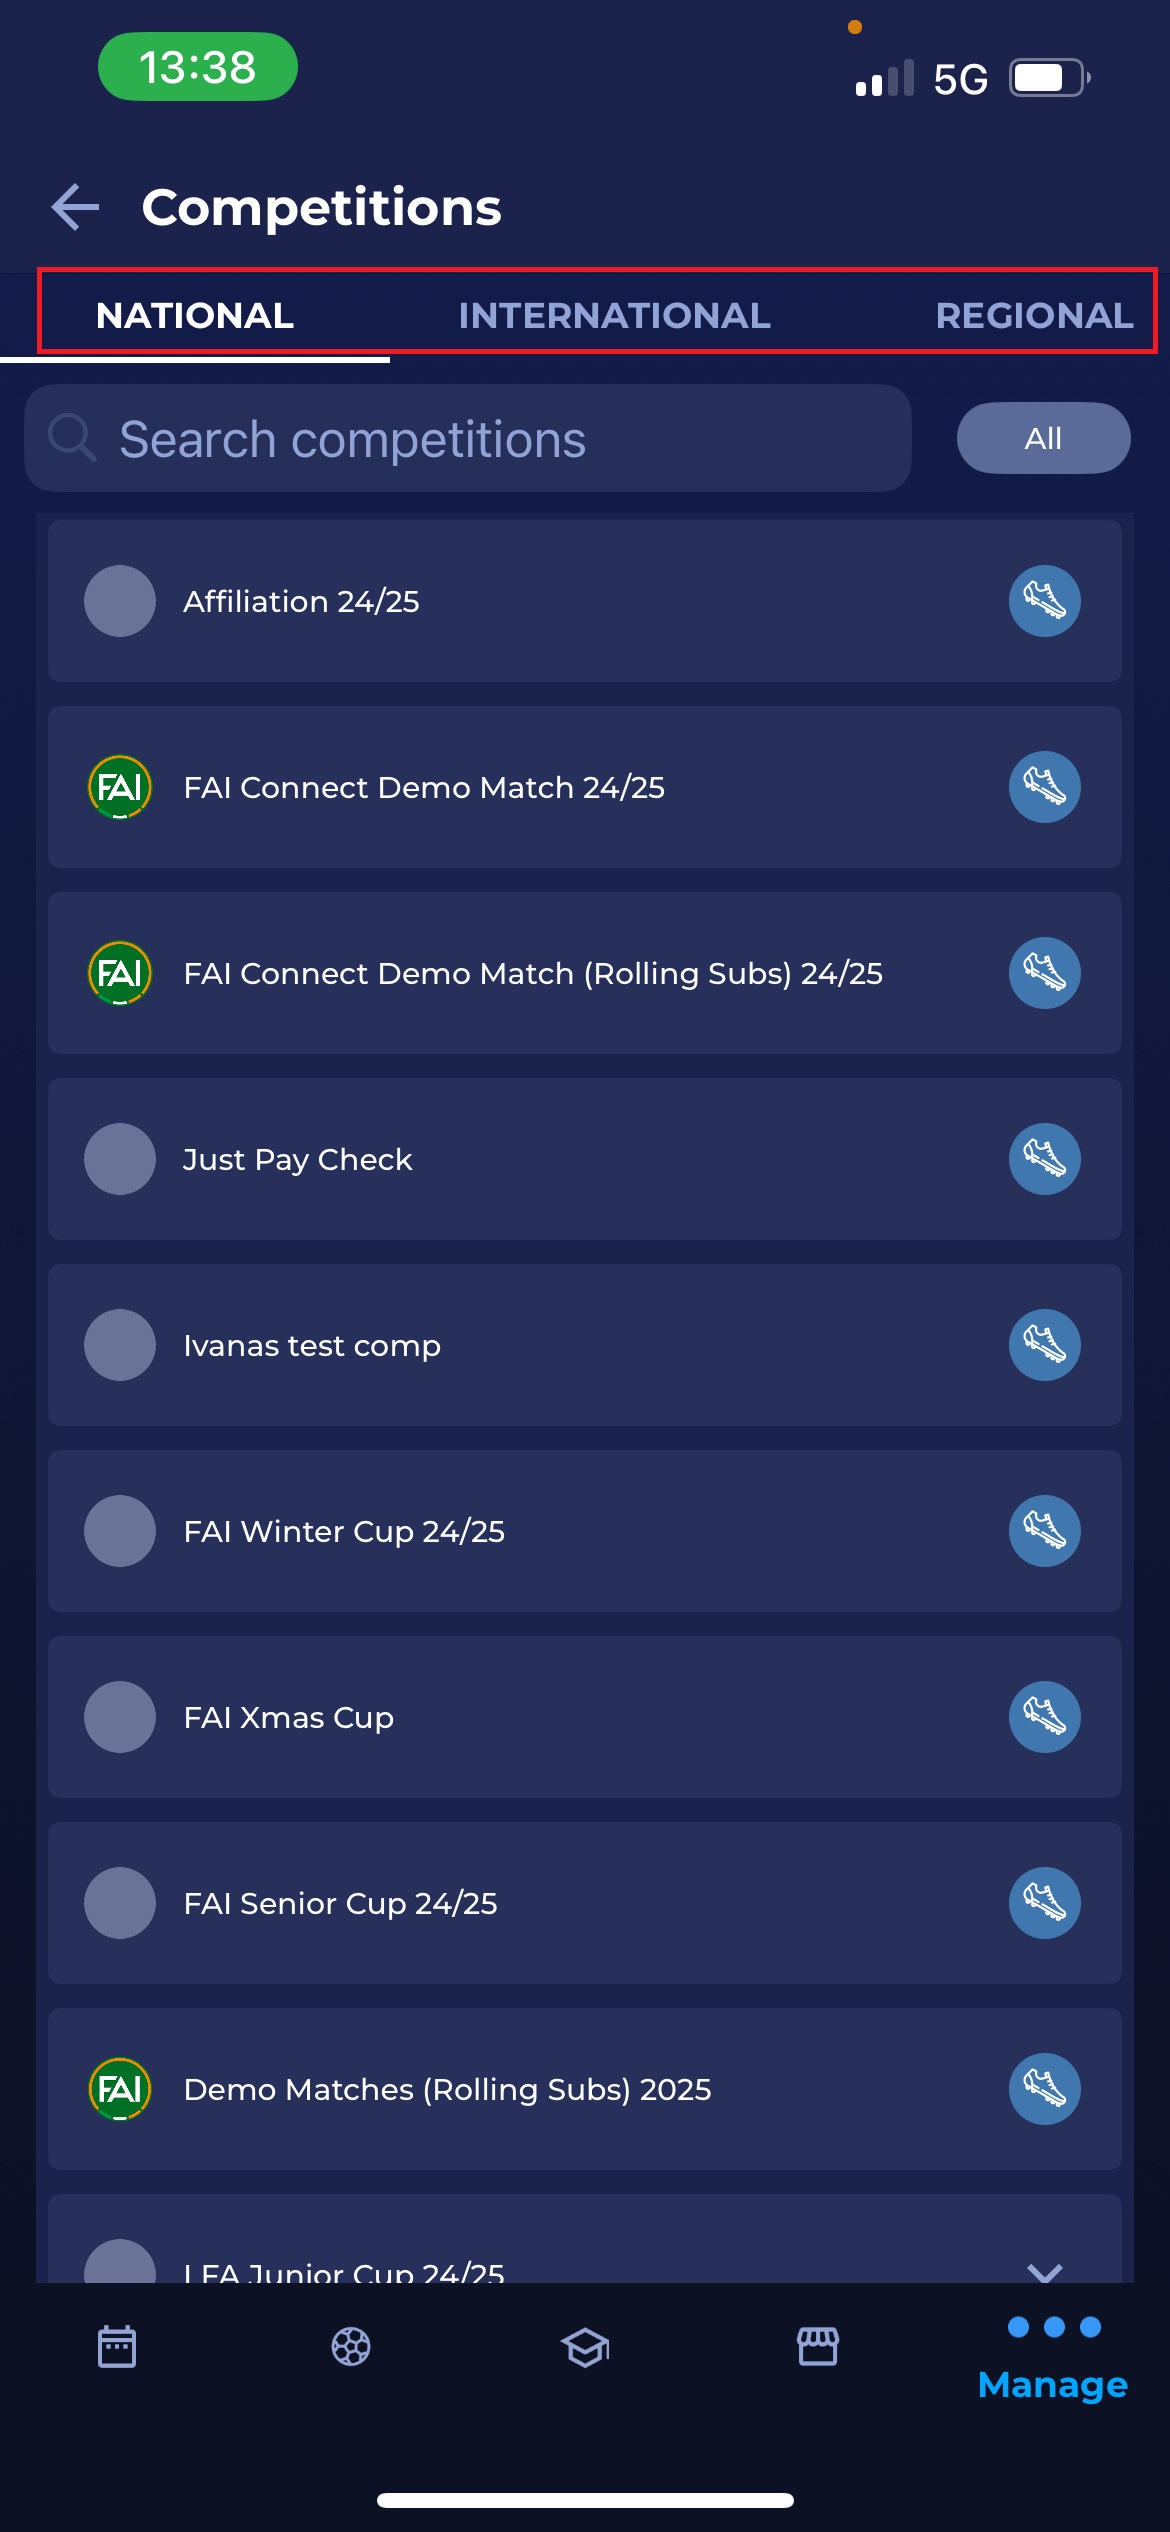Open the All filter dropdown

1043,438
